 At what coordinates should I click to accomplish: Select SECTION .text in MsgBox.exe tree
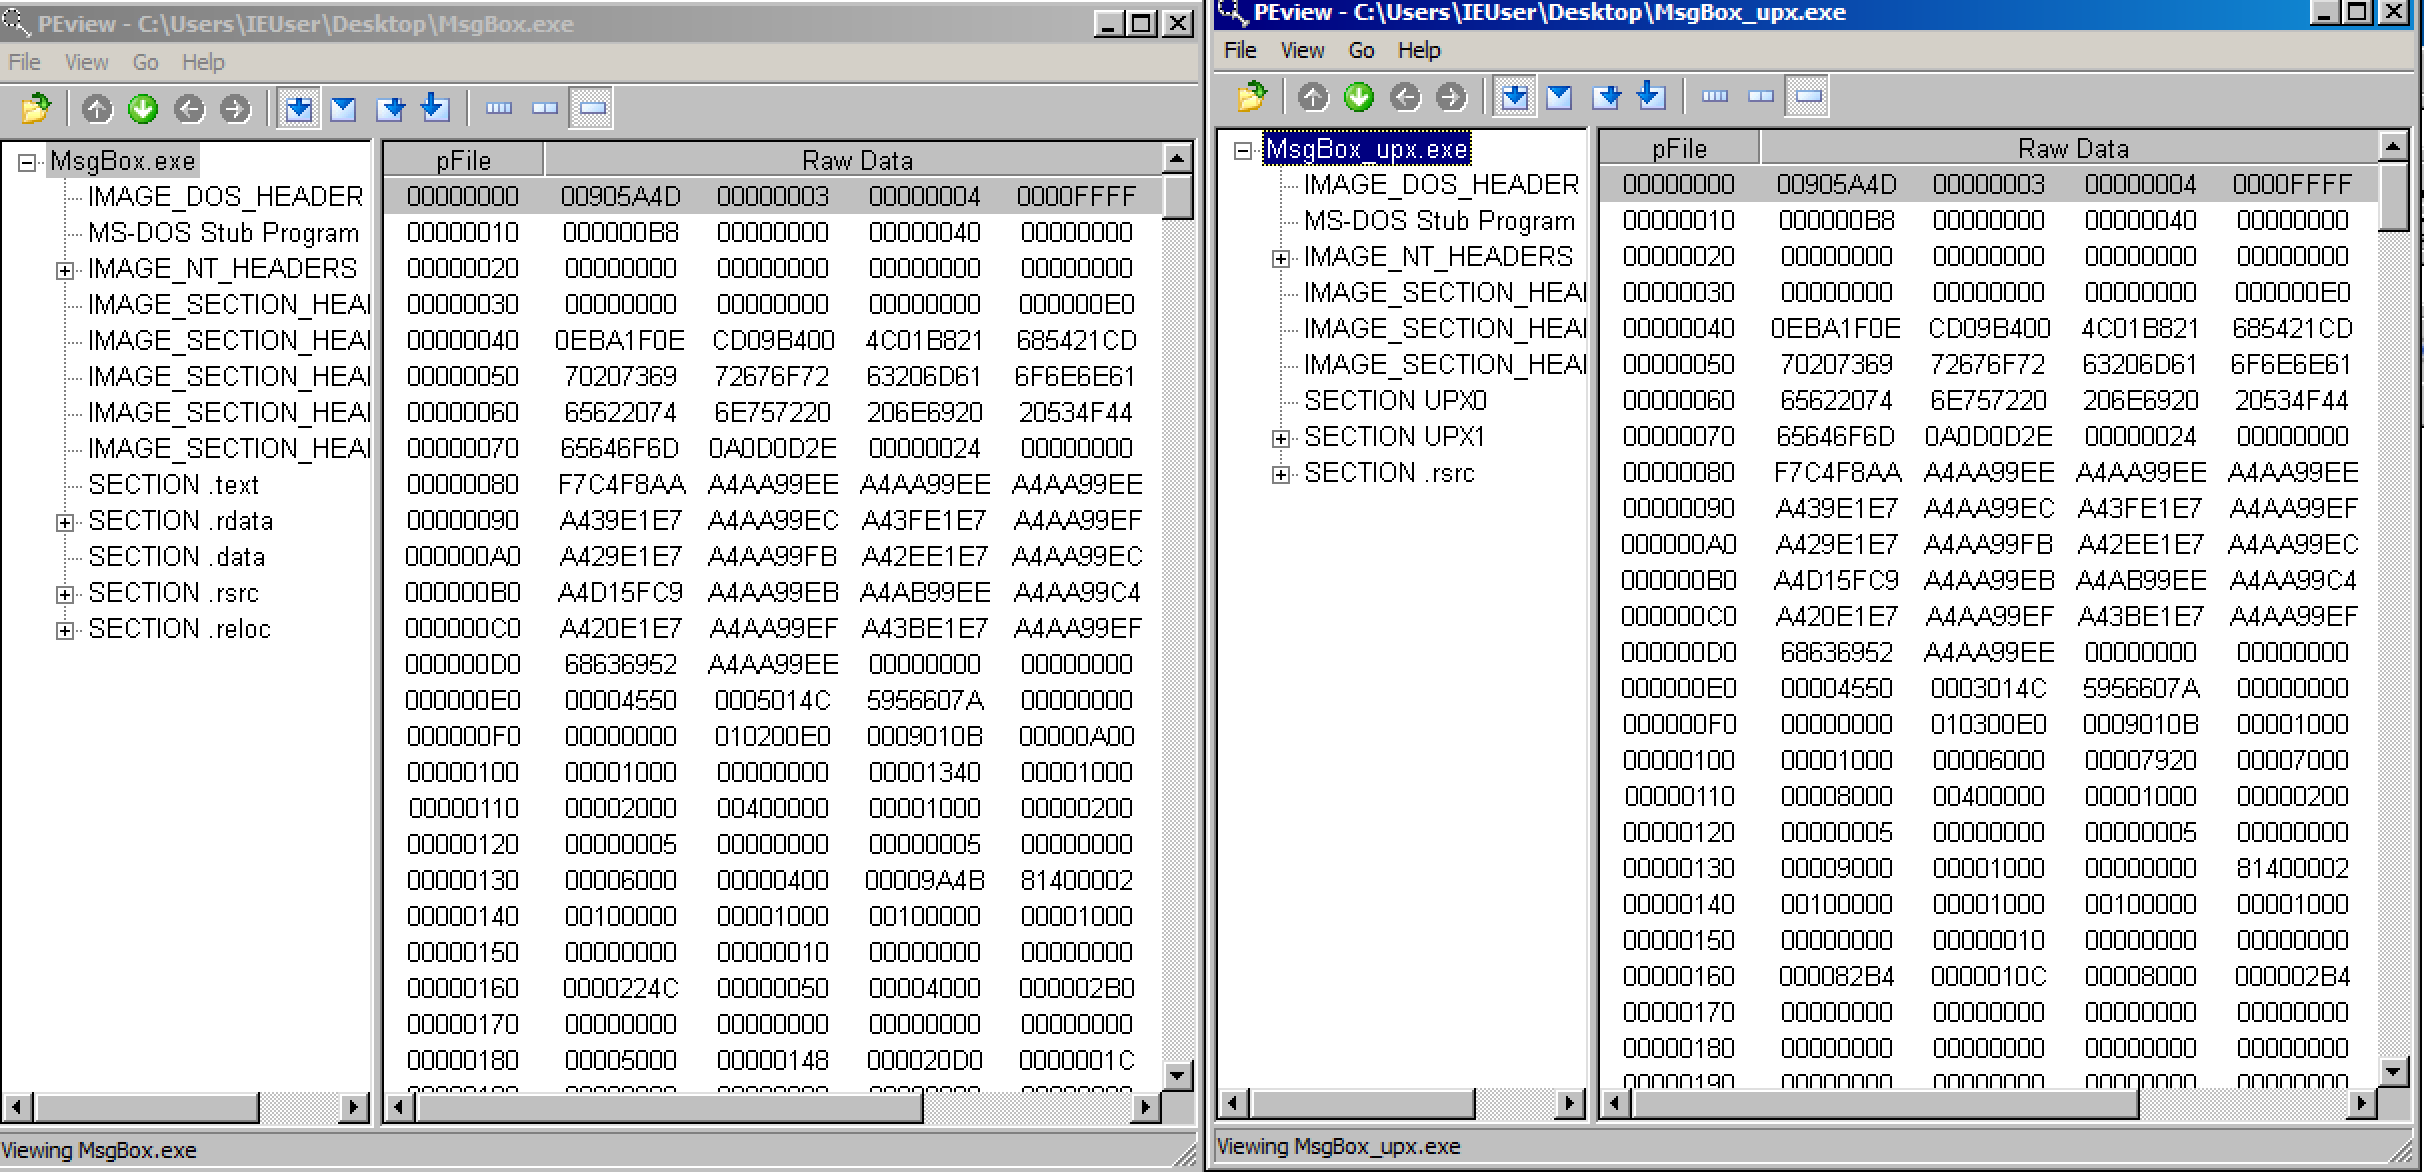tap(173, 485)
